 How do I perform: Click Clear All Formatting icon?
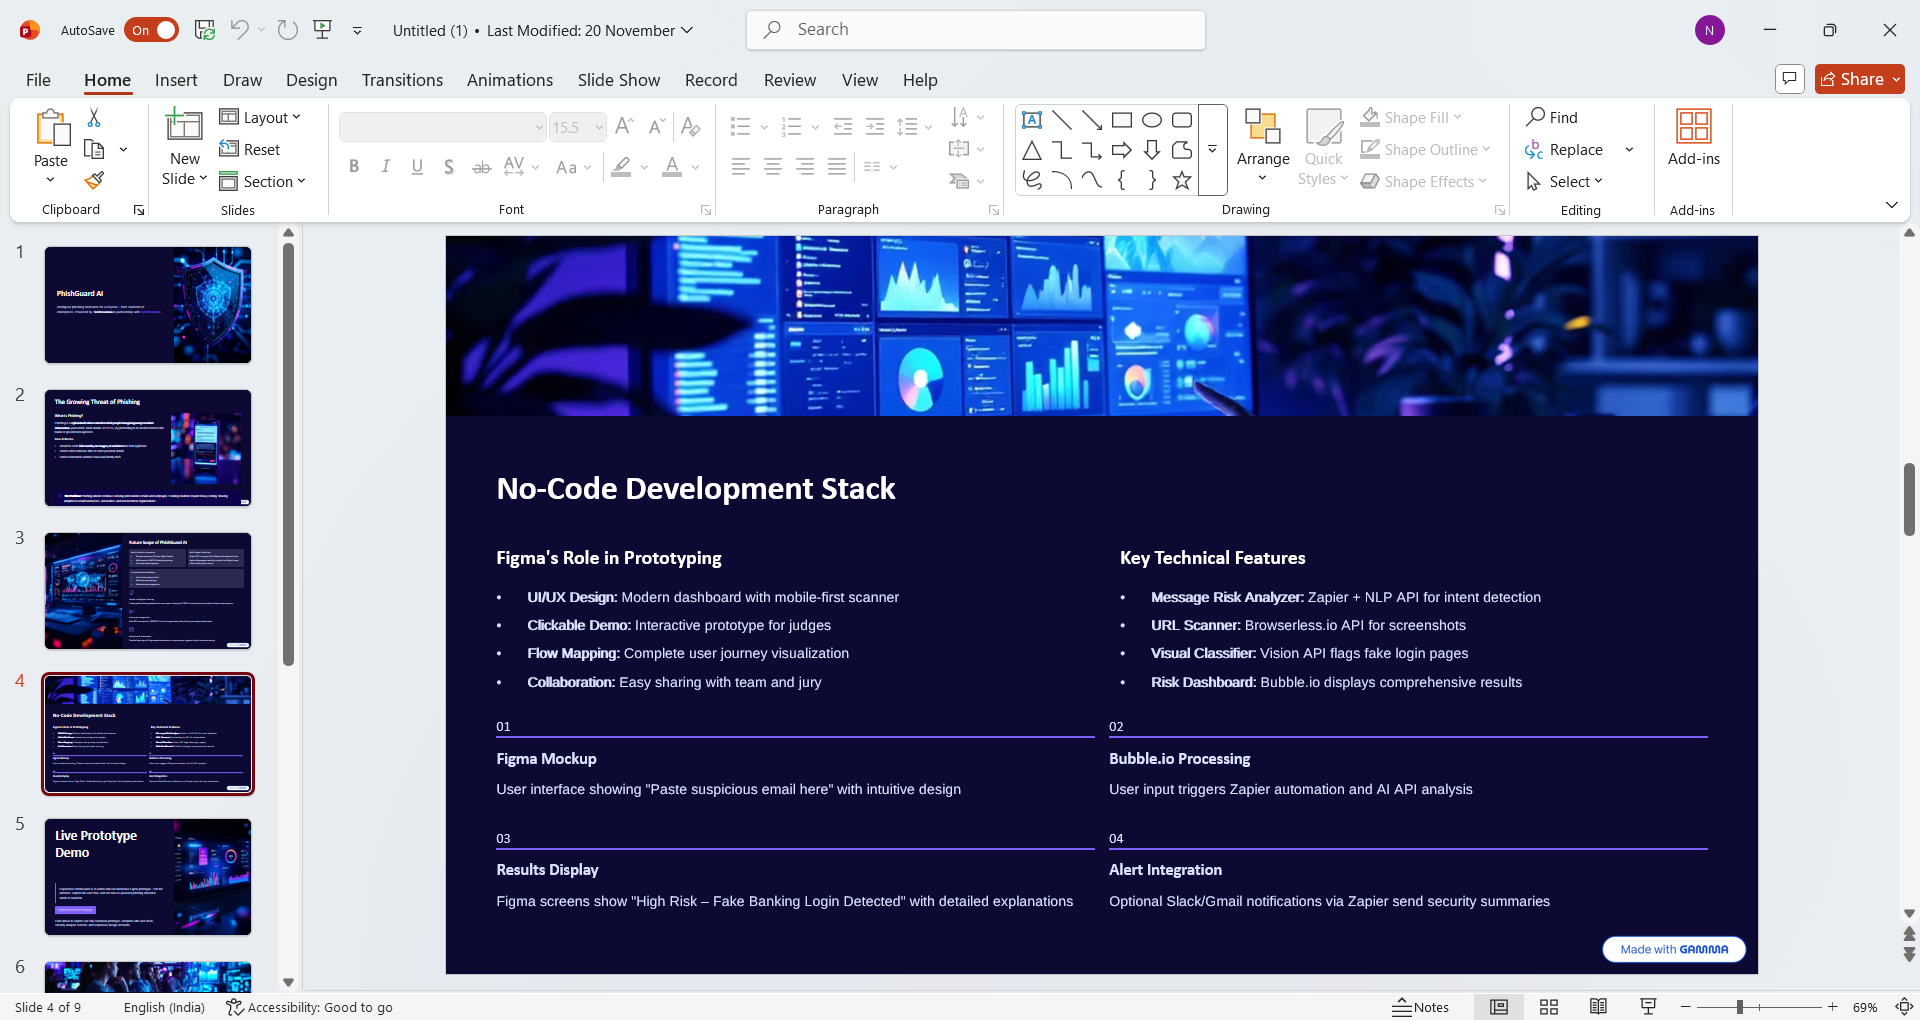(690, 126)
